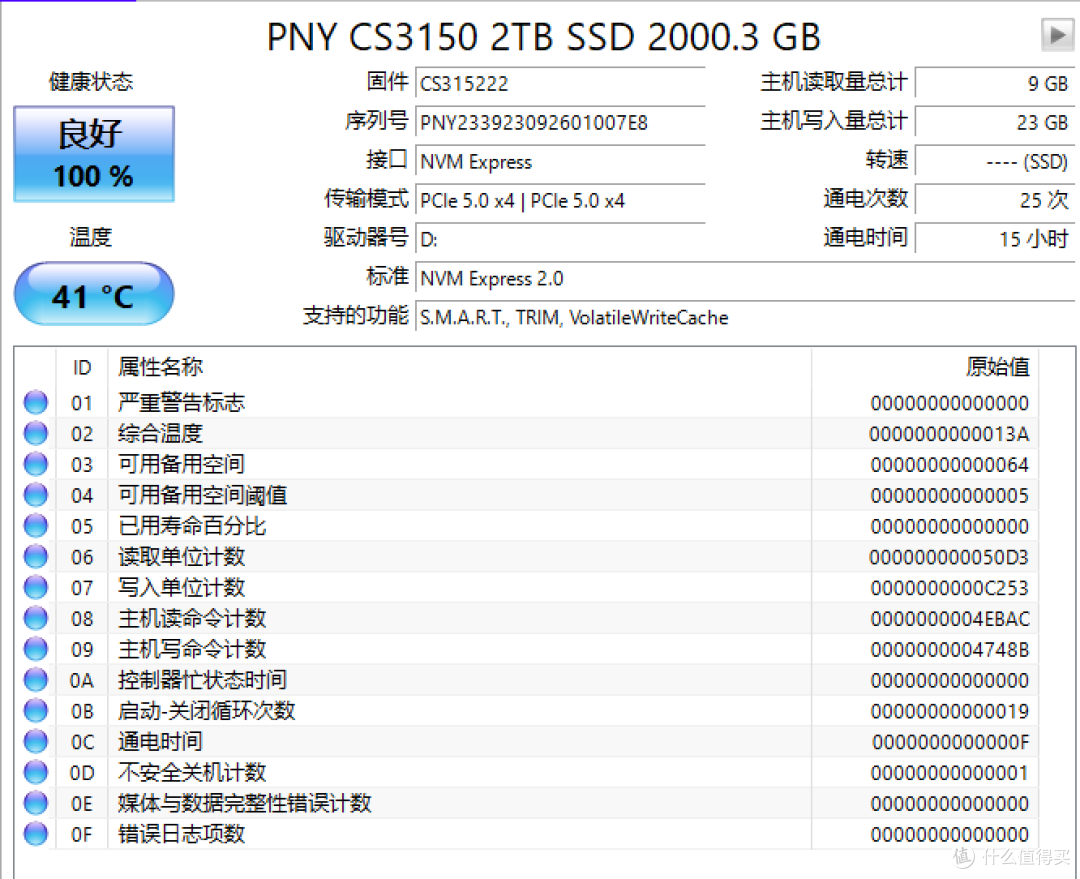Viewport: 1080px width, 879px height.
Task: Click the temperature indicator showing 41 °C
Action: click(93, 293)
